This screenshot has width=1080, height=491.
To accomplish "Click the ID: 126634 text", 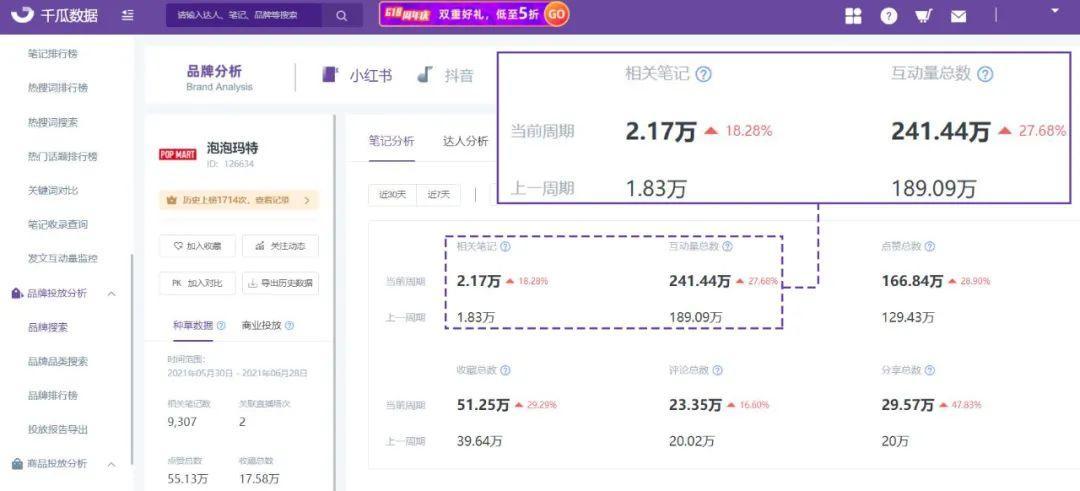I will click(x=231, y=164).
